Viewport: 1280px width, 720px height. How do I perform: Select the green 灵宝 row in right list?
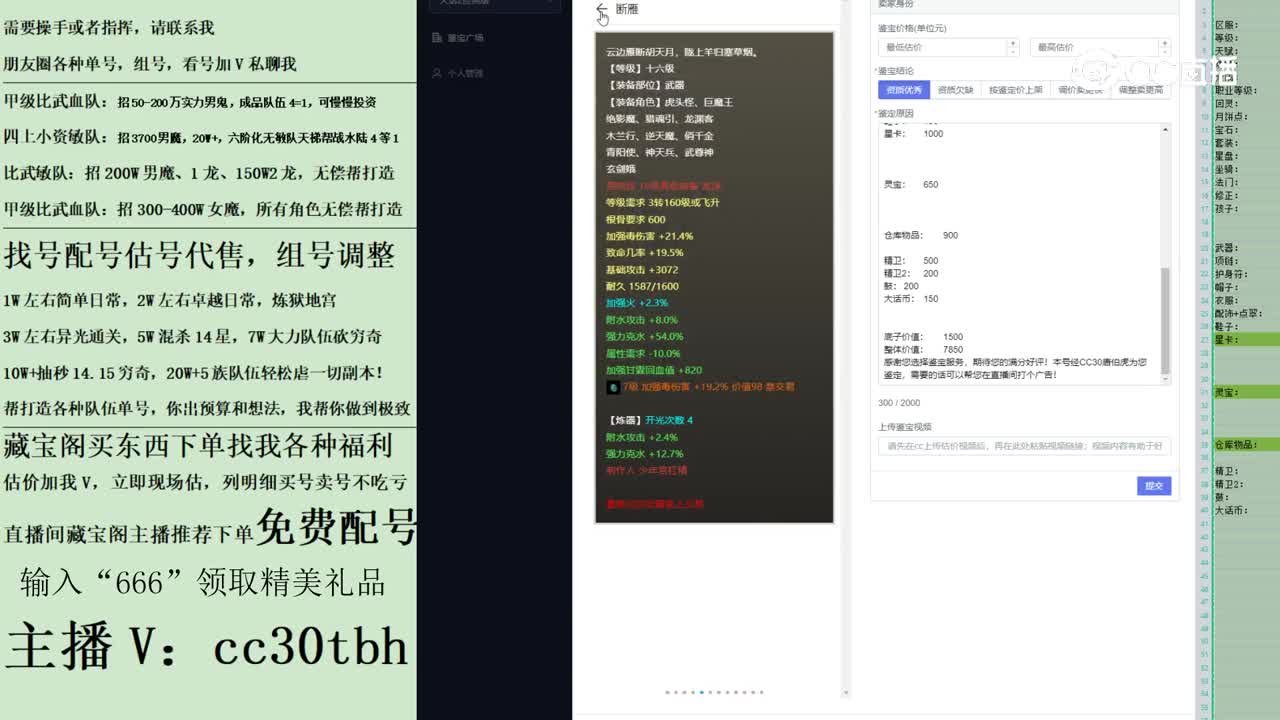(x=1246, y=392)
